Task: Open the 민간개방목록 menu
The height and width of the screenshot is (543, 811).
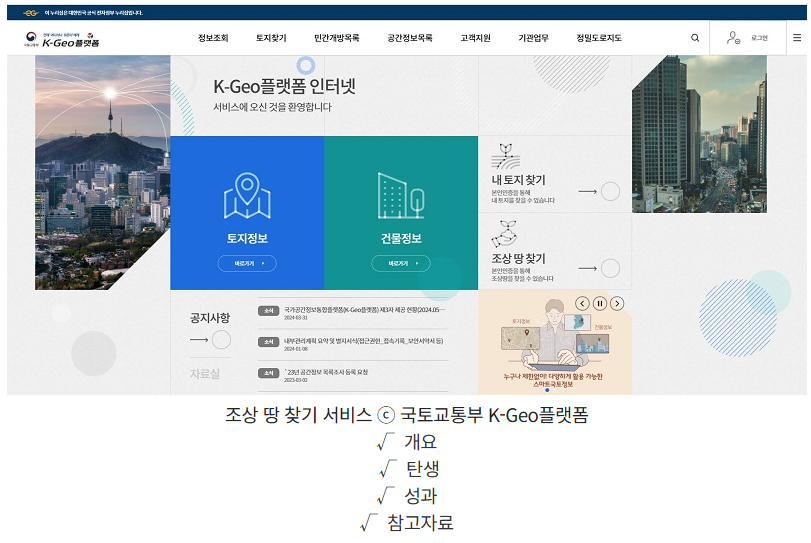Action: (337, 38)
